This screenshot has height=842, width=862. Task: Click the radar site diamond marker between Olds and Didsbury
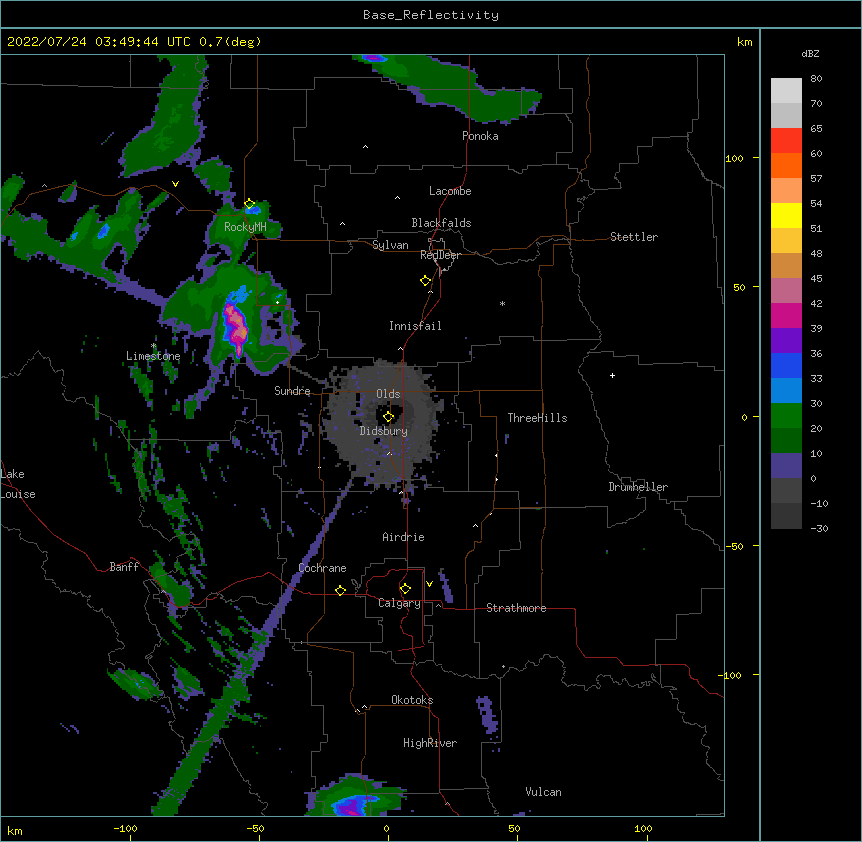tap(388, 417)
